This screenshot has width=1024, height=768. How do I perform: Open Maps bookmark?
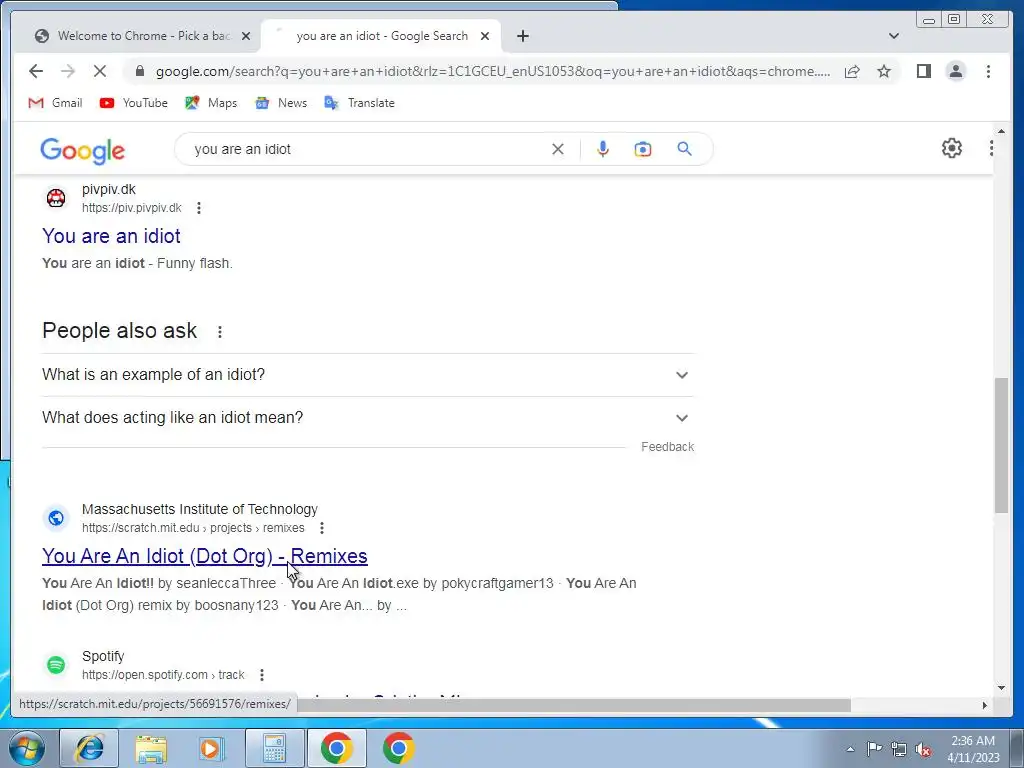pyautogui.click(x=211, y=103)
